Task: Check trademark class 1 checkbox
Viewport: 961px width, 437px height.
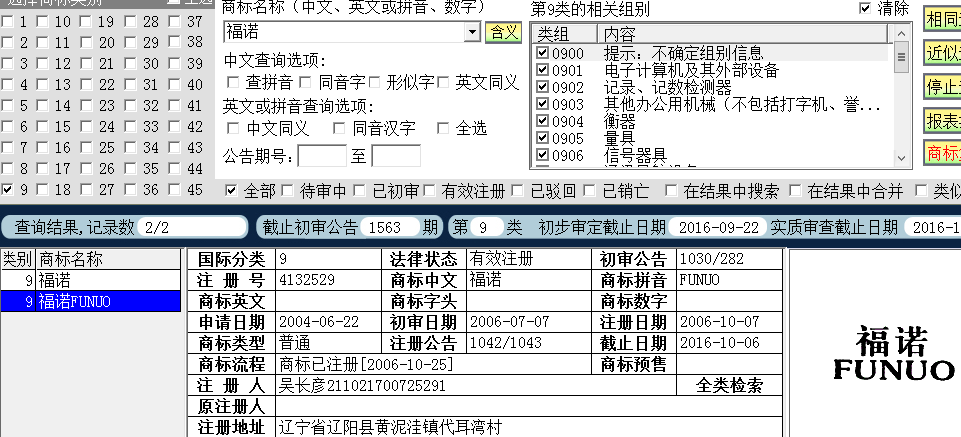Action: (7, 21)
